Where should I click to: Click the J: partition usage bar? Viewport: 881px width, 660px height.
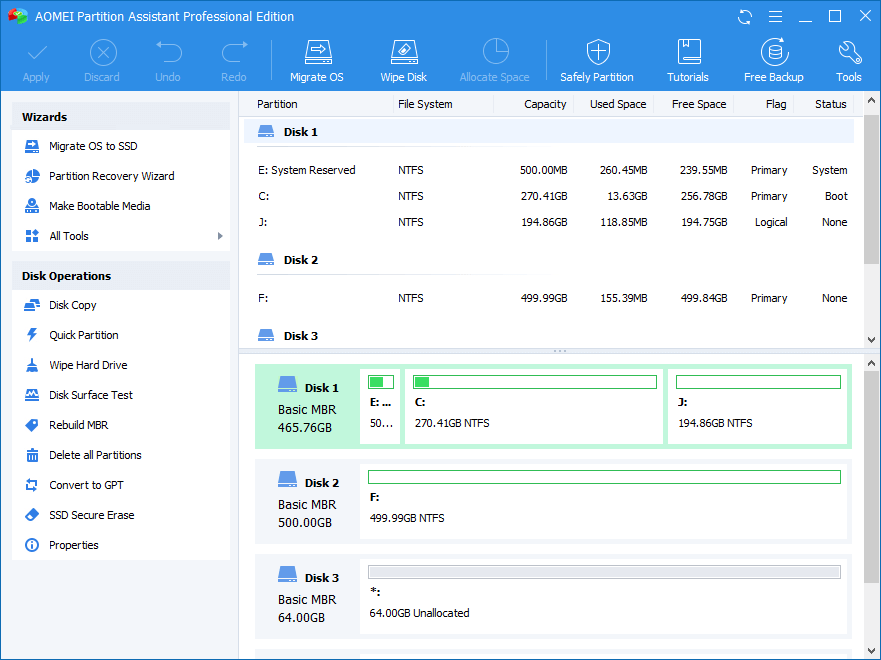[759, 382]
